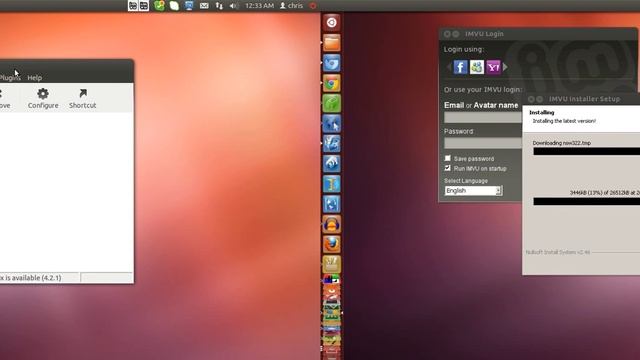Show previous login providers with left arrow
Image resolution: width=640 pixels, height=360 pixels.
click(449, 67)
